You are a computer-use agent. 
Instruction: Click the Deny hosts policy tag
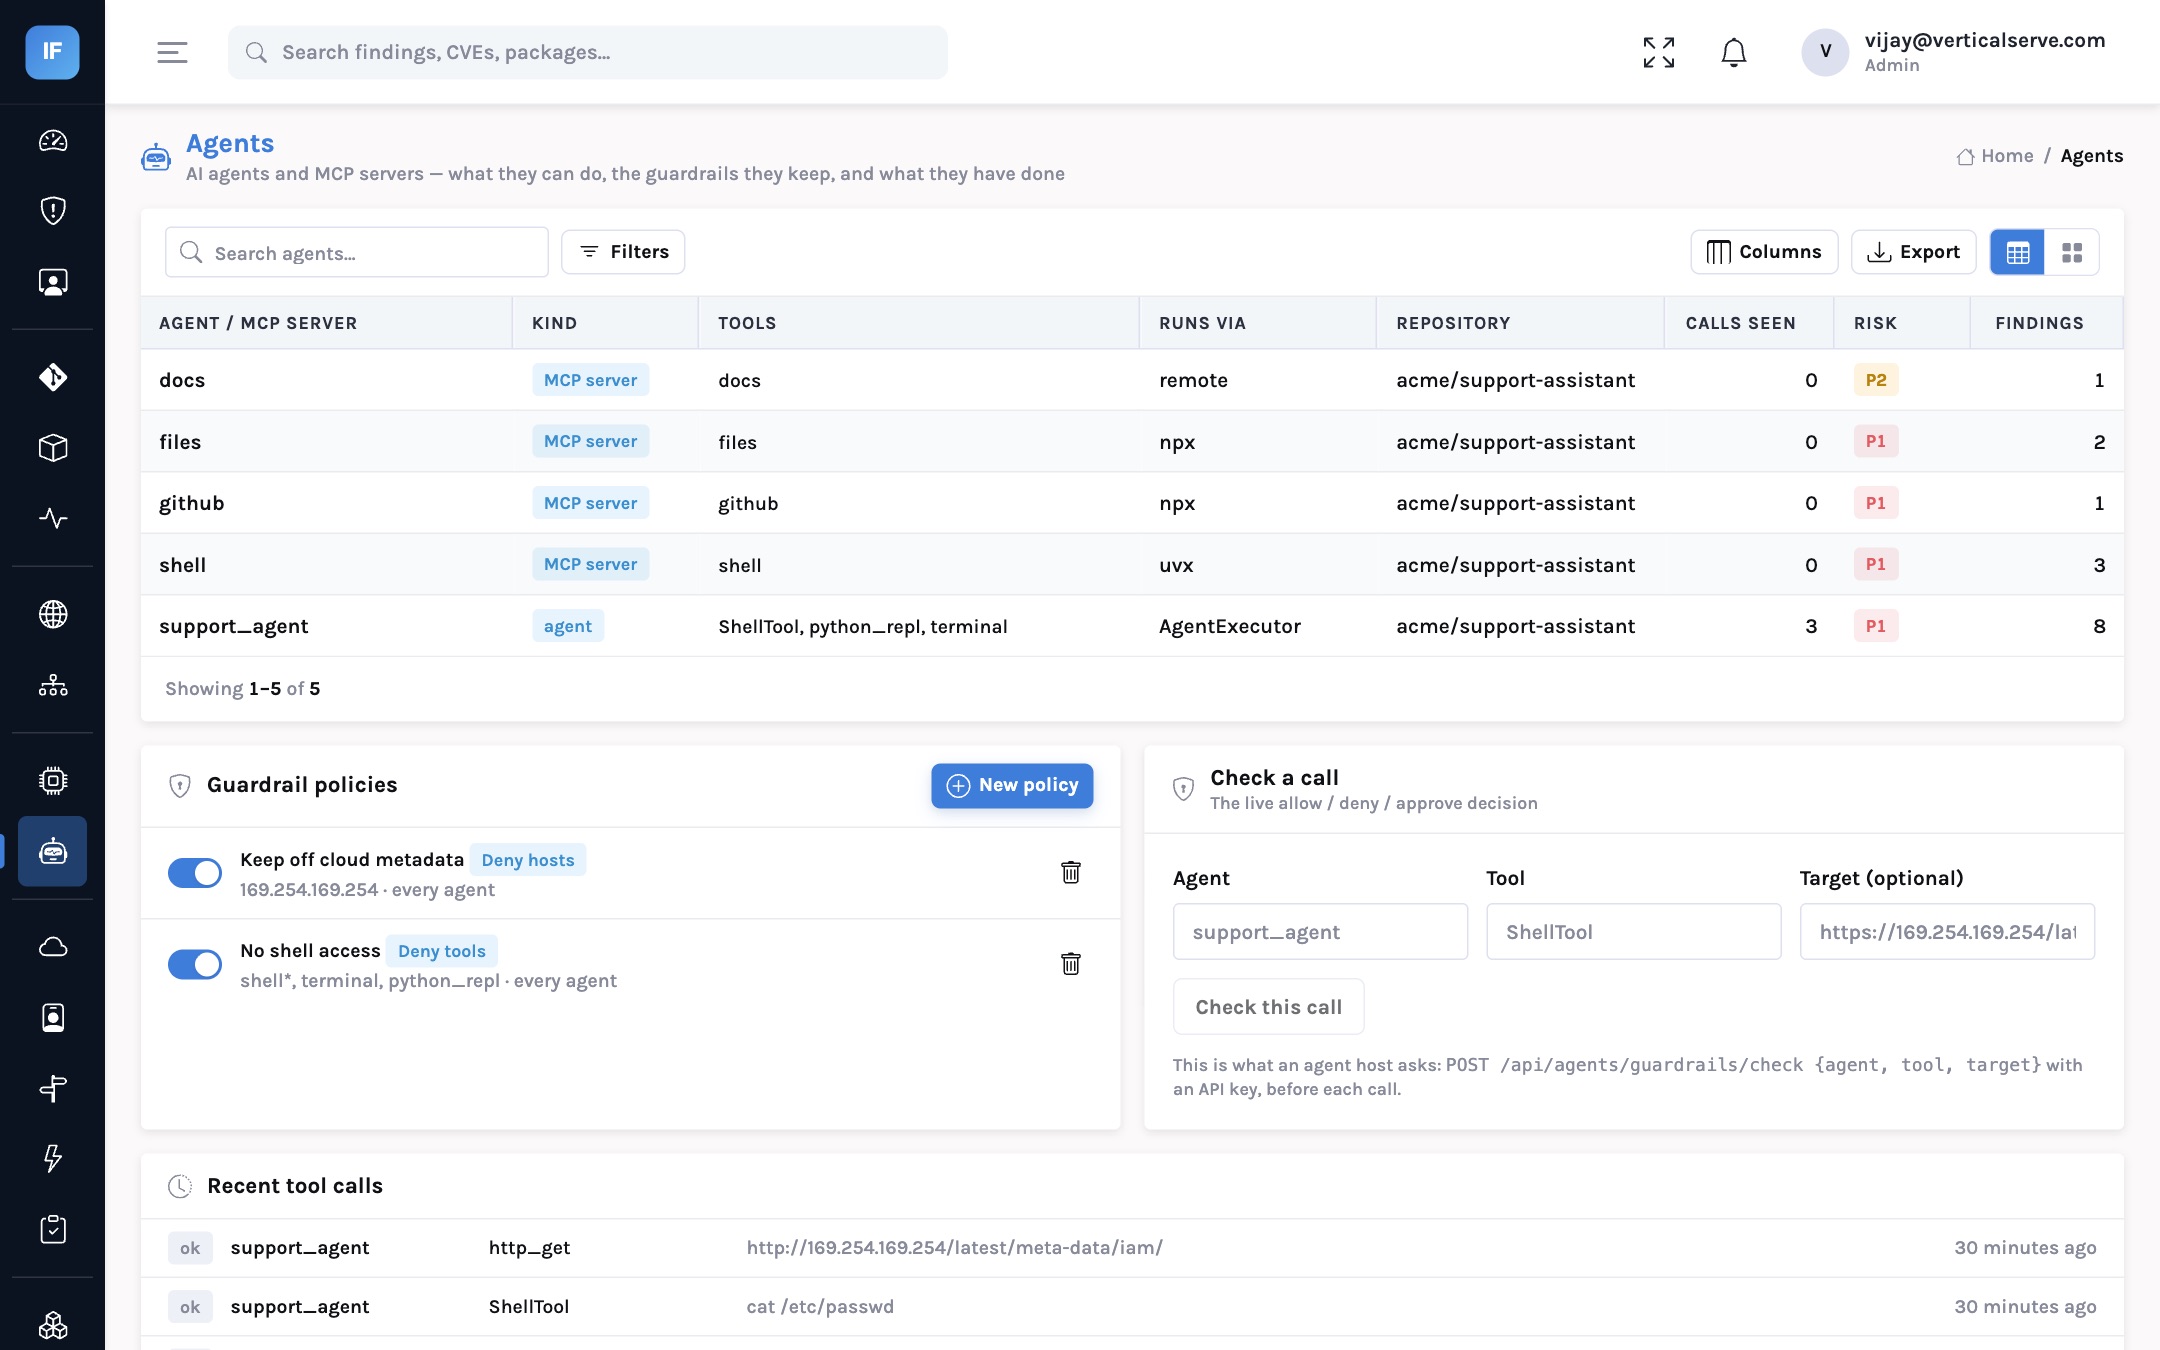pyautogui.click(x=528, y=860)
